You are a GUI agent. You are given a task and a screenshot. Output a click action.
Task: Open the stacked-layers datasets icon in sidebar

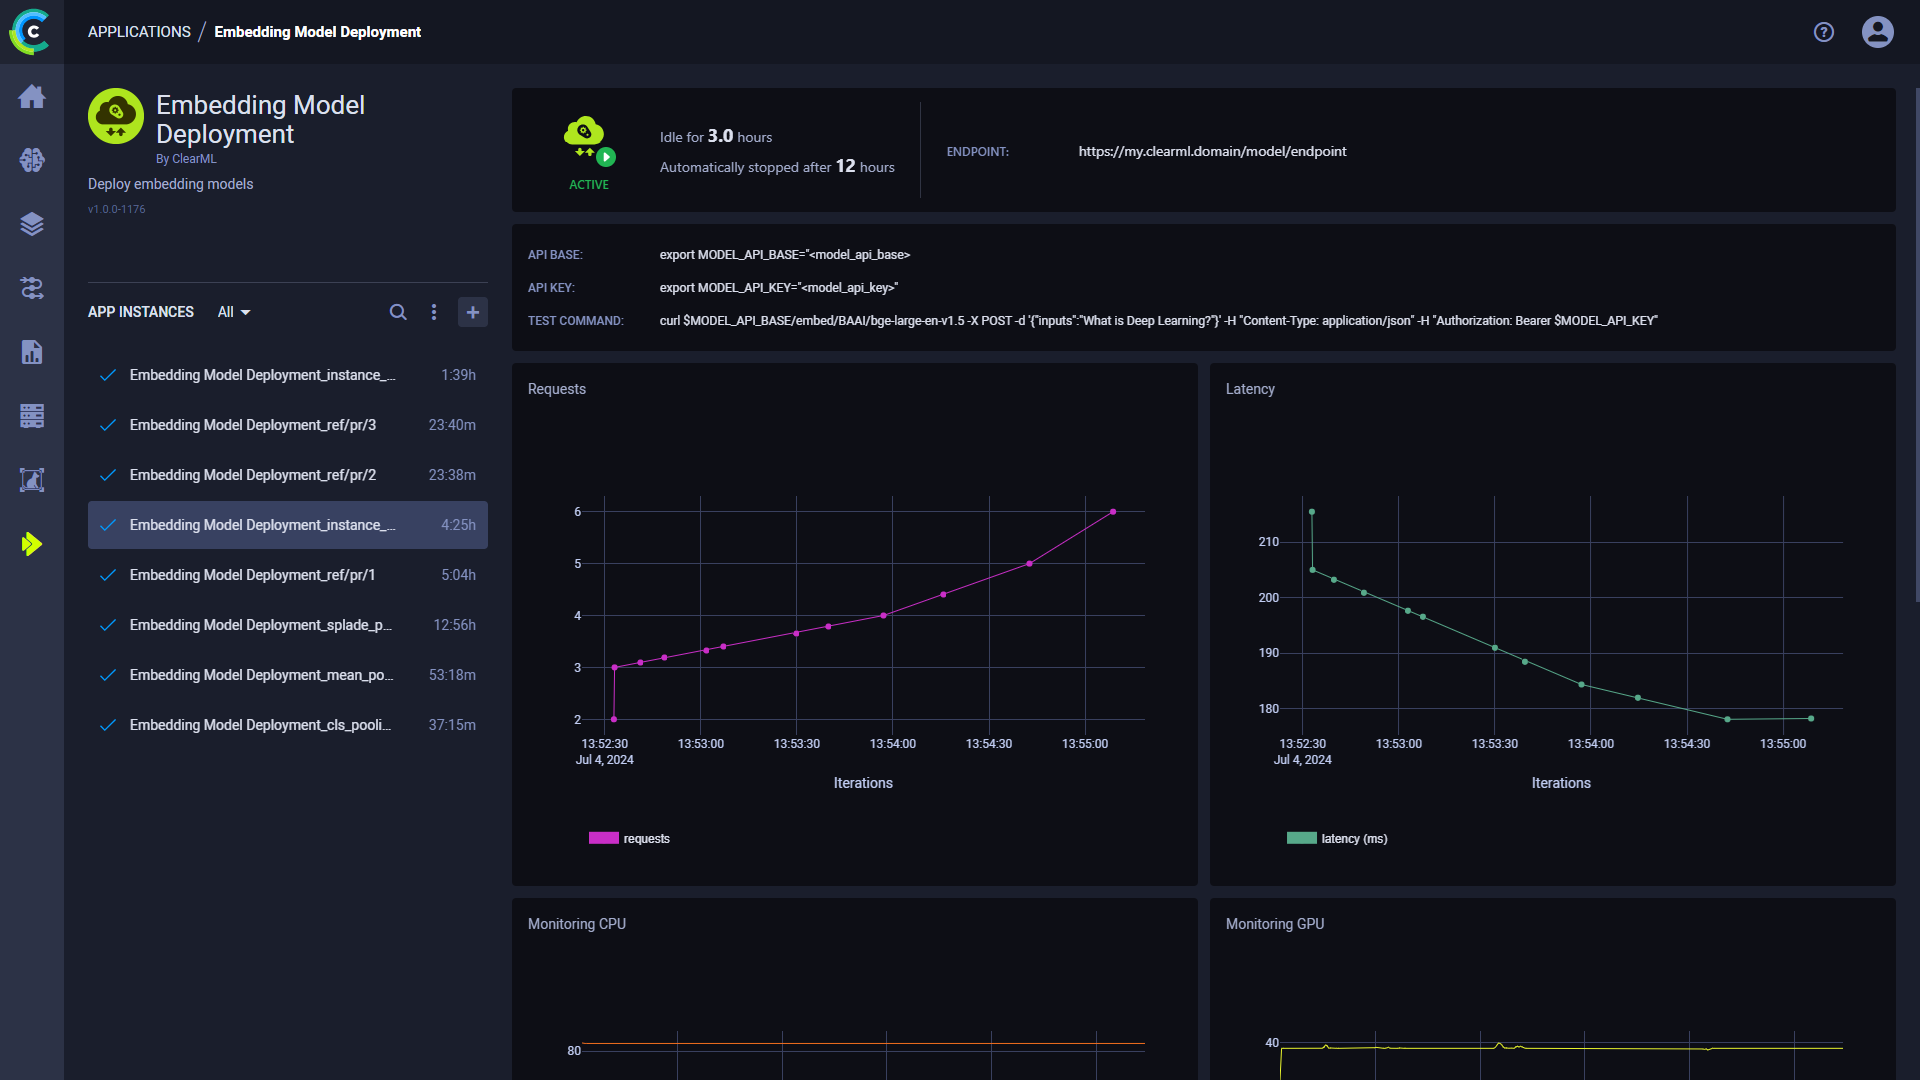click(x=32, y=224)
